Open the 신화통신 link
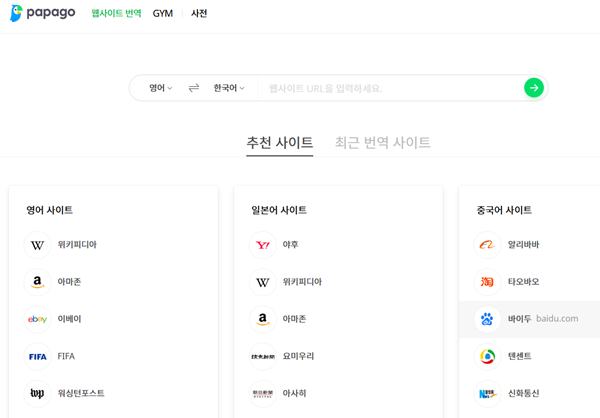The height and width of the screenshot is (418, 600). pos(523,394)
